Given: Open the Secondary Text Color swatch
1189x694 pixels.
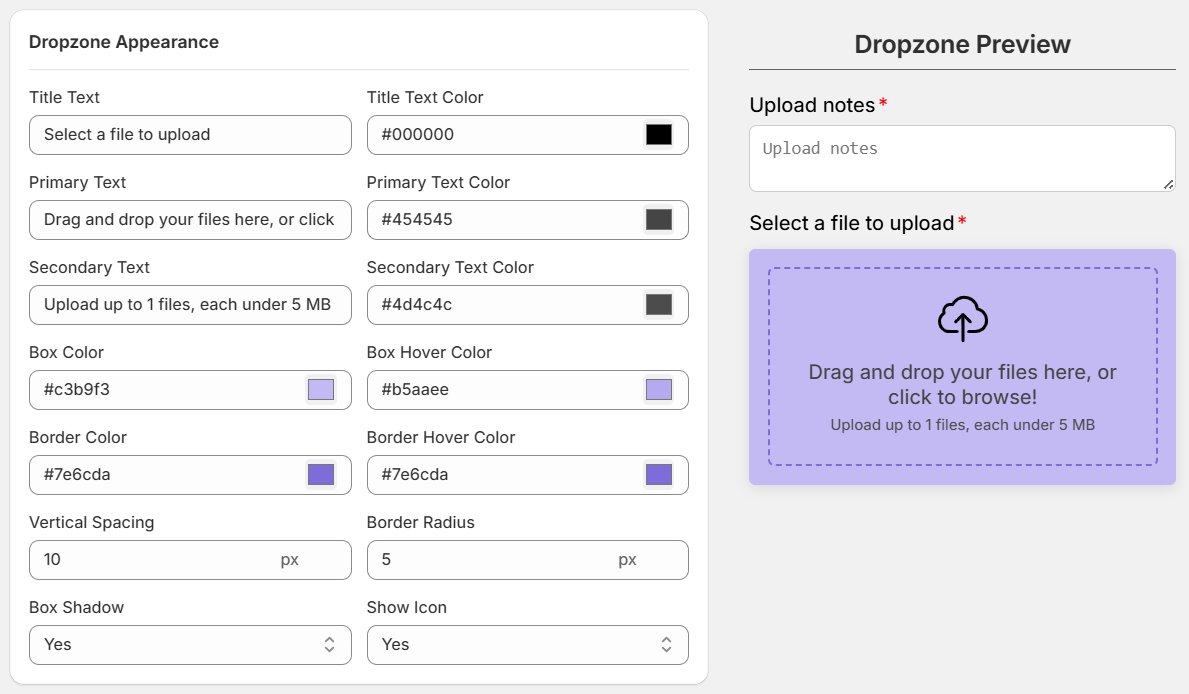Looking at the screenshot, I should point(658,305).
